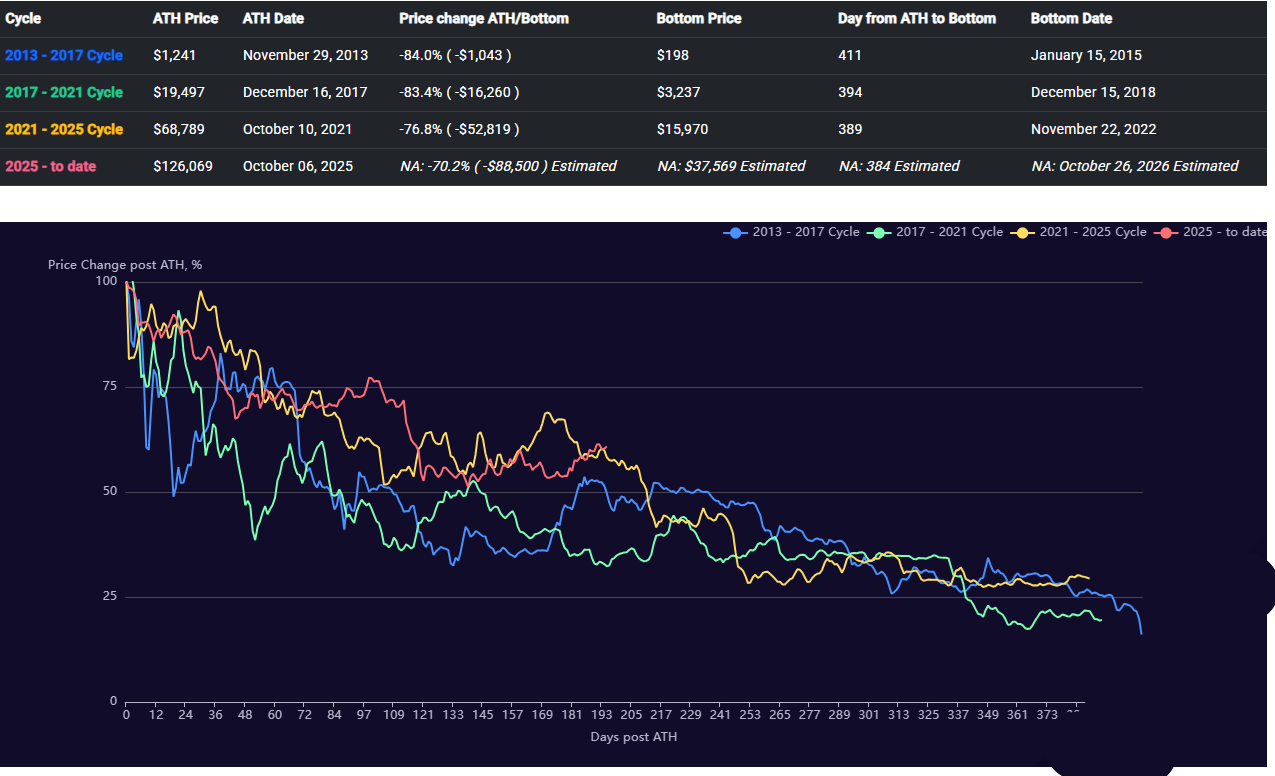1275x776 pixels.
Task: Click the Bottom Price column header
Action: tap(698, 18)
